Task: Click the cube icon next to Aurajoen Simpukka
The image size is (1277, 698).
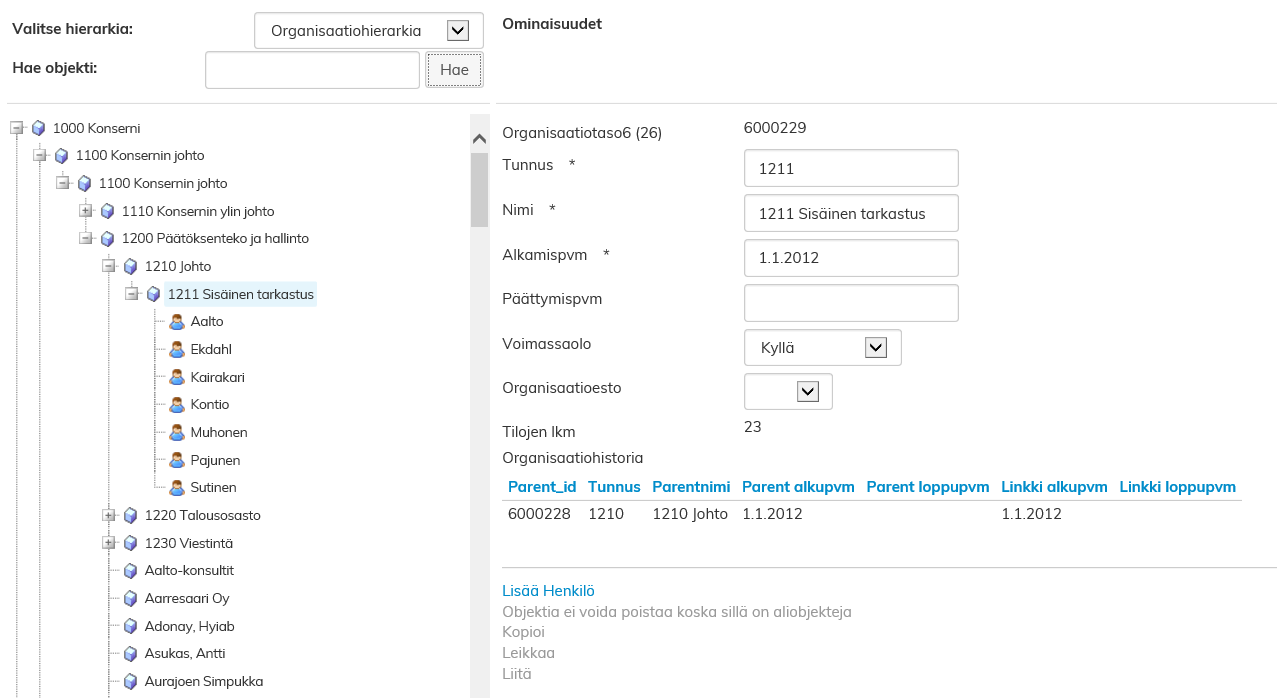Action: point(130,682)
